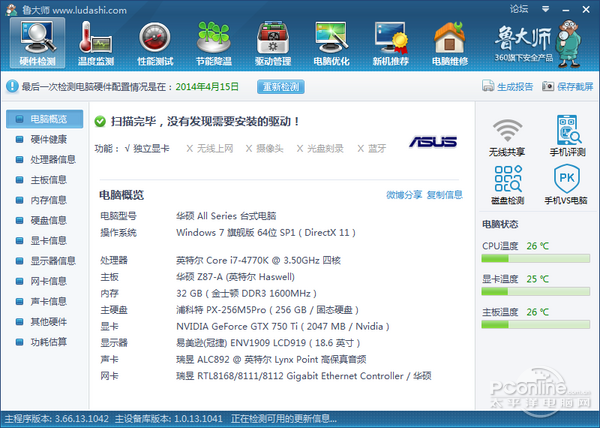
Task: Click the RTL8168 Ethernet Controller text
Action: click(x=303, y=376)
